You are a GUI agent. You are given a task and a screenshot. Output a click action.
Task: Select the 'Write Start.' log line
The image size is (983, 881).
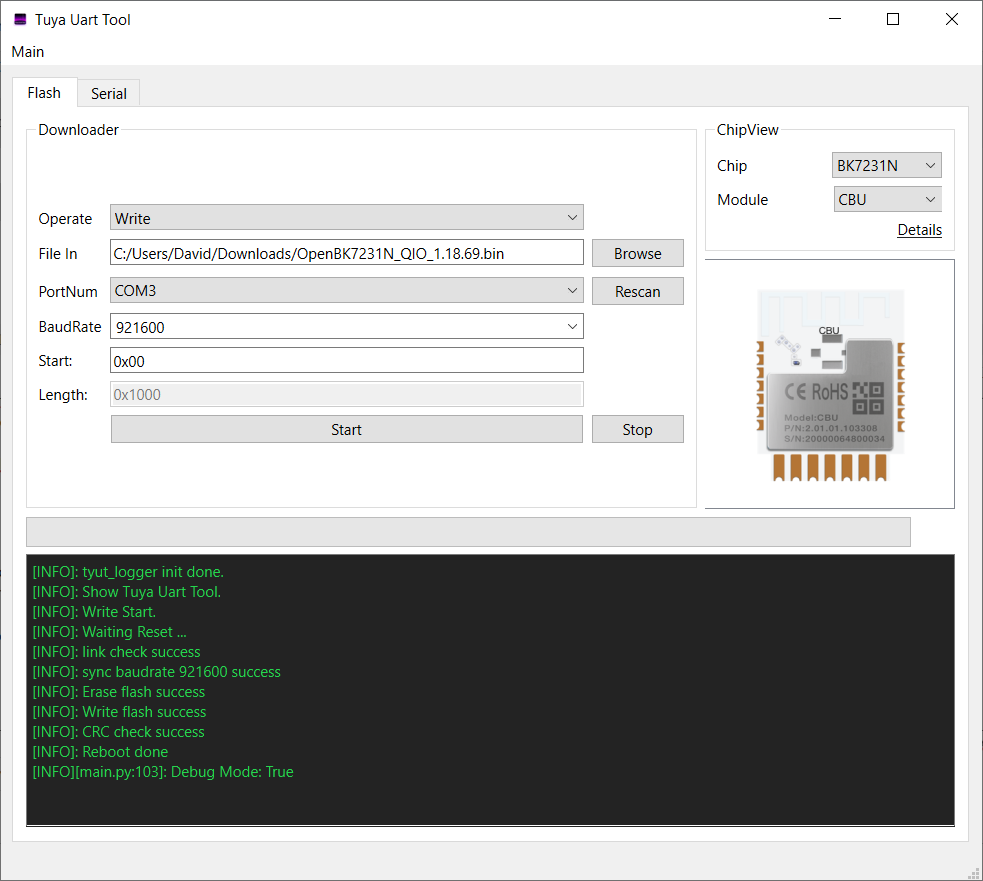click(94, 611)
